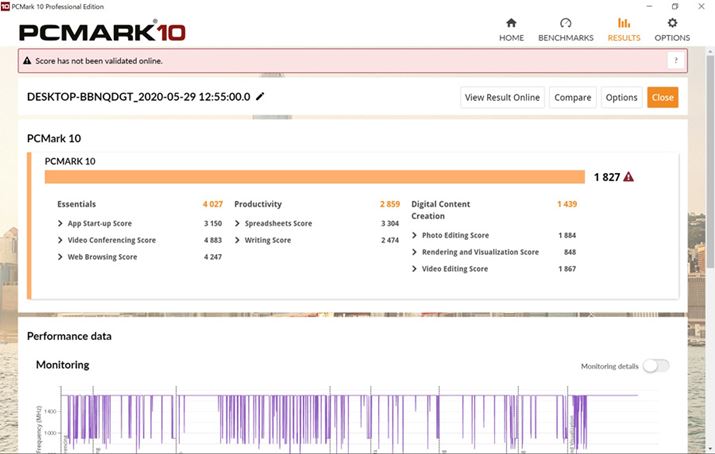This screenshot has height=454, width=715.
Task: Open the Benchmarks gauge icon
Action: pos(566,23)
